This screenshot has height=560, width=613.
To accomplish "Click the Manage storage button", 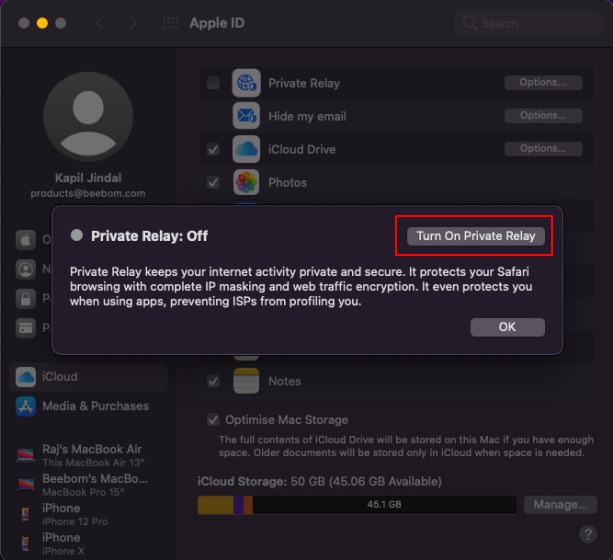I will coord(560,504).
